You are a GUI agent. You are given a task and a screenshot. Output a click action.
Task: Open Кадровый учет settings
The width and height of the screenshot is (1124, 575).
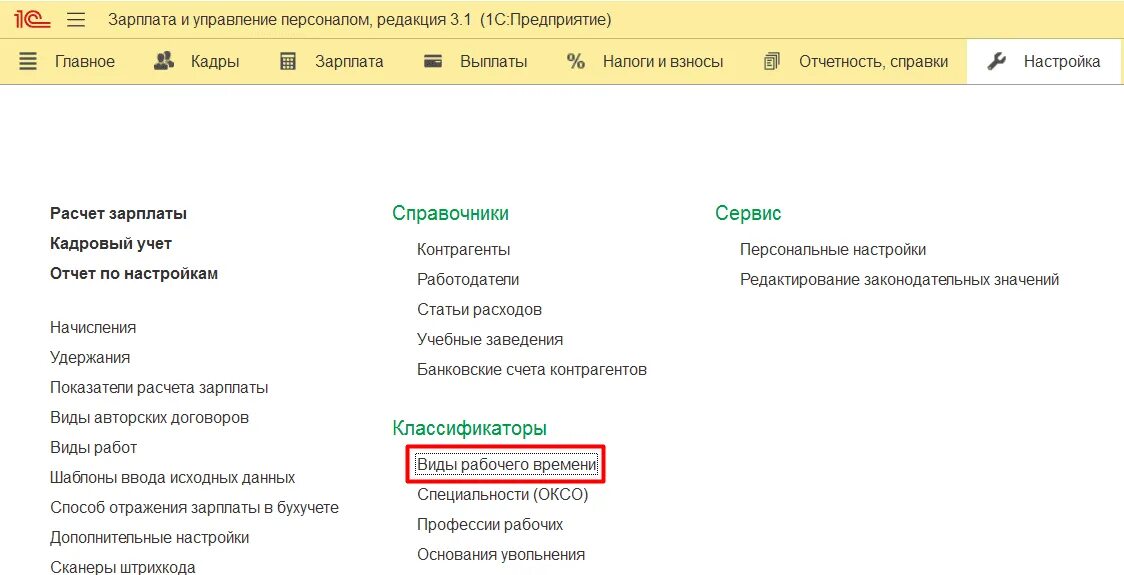pyautogui.click(x=111, y=244)
